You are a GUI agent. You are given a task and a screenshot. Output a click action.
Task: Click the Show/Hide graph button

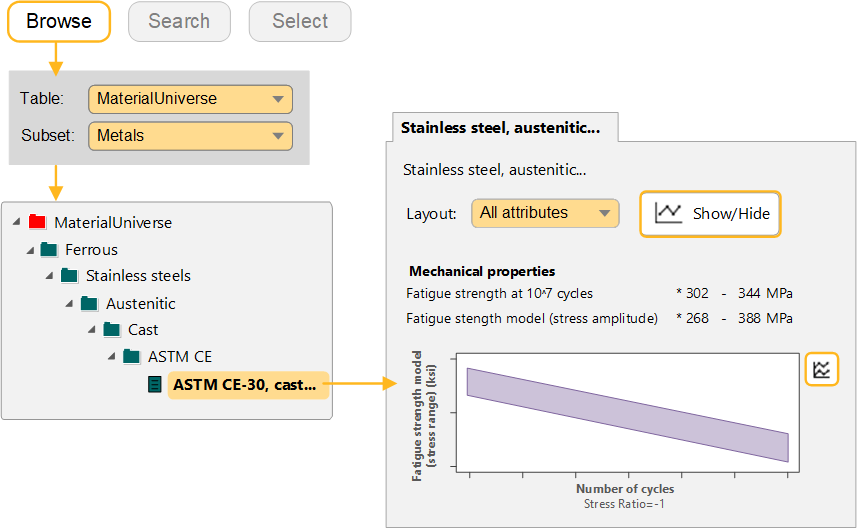(710, 213)
